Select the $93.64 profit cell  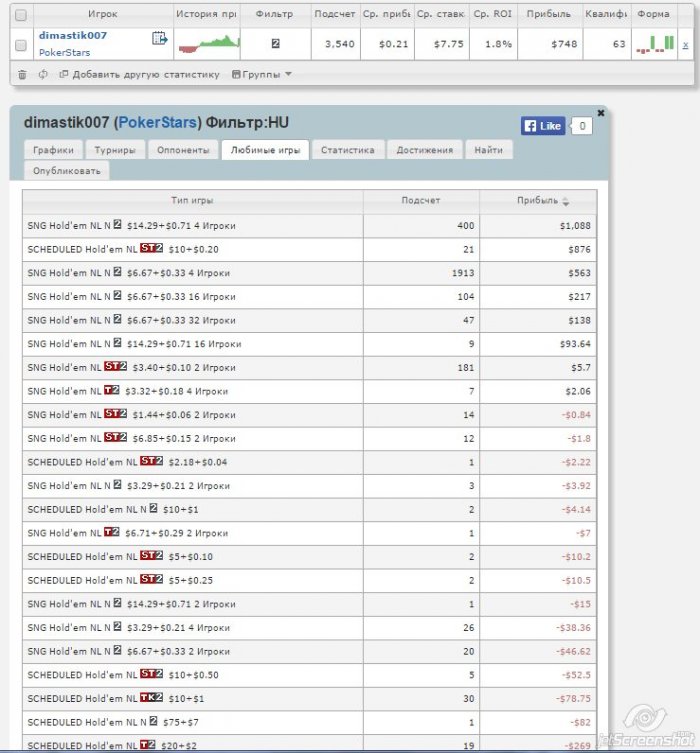tap(538, 344)
